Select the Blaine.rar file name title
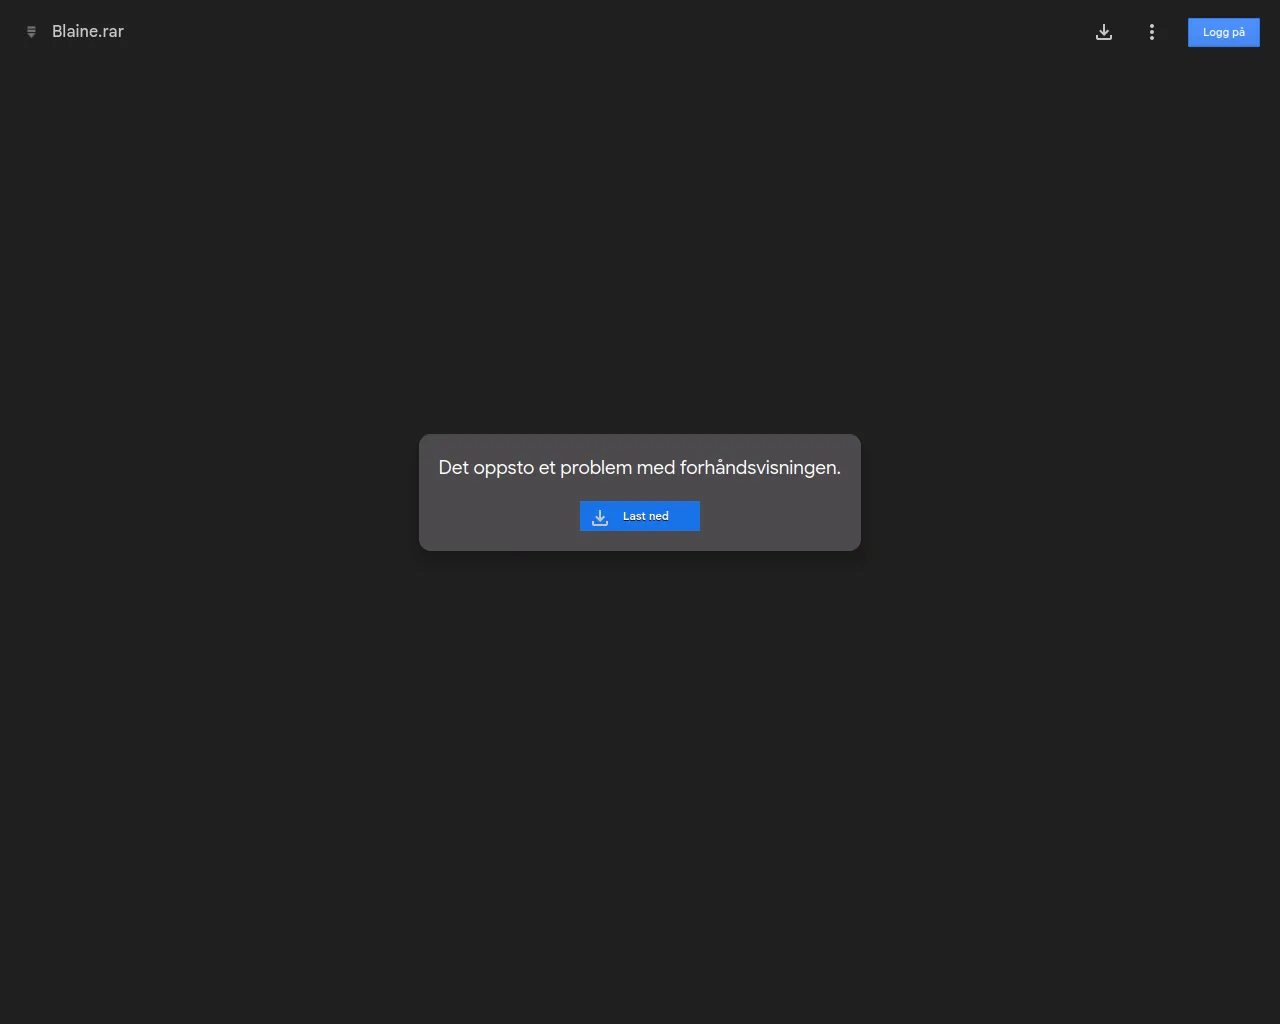This screenshot has width=1280, height=1024. 88,32
